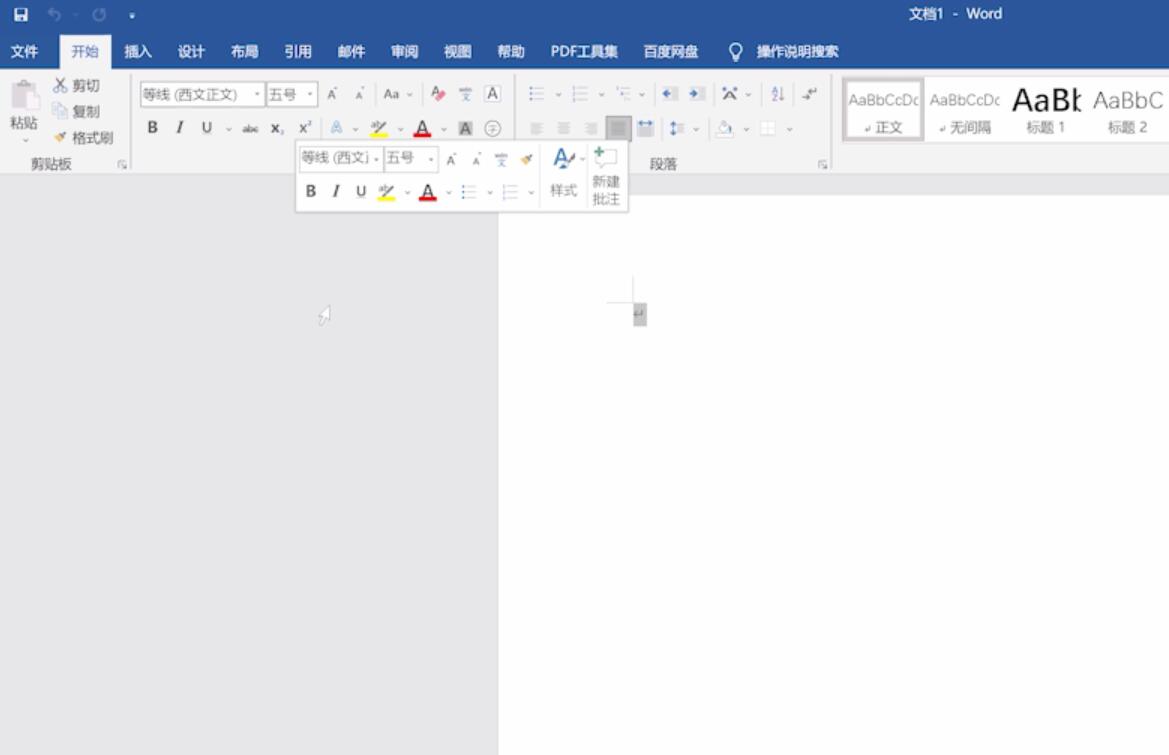Toggle character shading A icon
This screenshot has width=1169, height=755.
[465, 128]
